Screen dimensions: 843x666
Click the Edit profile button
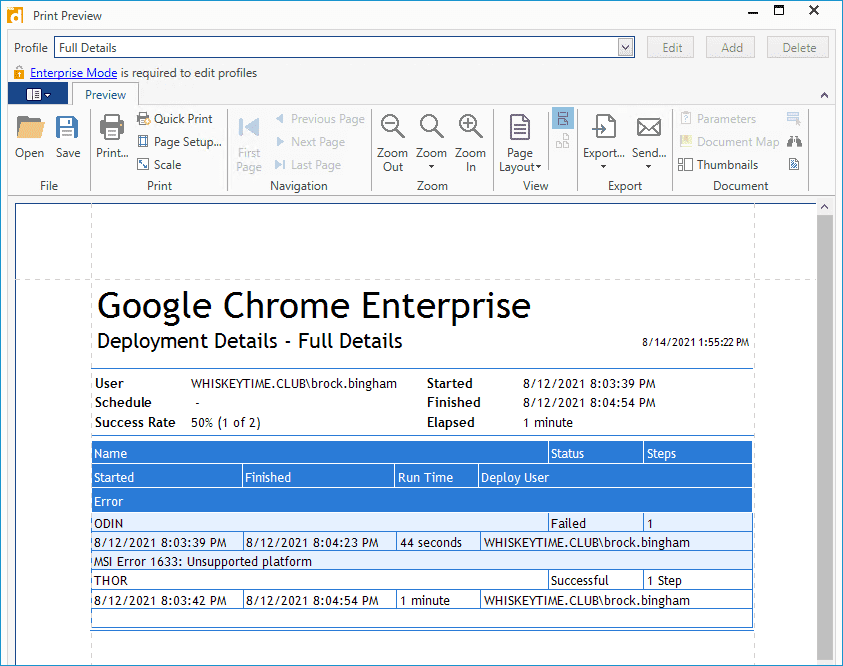671,47
